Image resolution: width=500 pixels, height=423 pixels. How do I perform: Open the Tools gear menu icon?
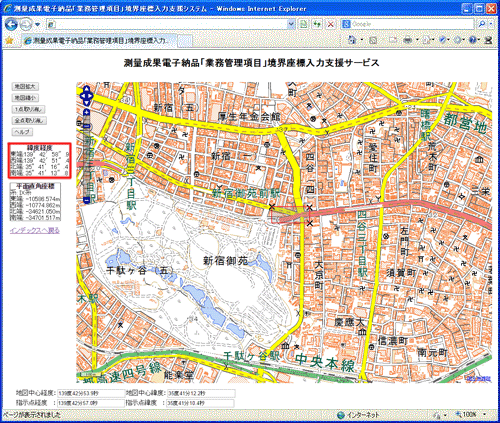click(x=458, y=40)
